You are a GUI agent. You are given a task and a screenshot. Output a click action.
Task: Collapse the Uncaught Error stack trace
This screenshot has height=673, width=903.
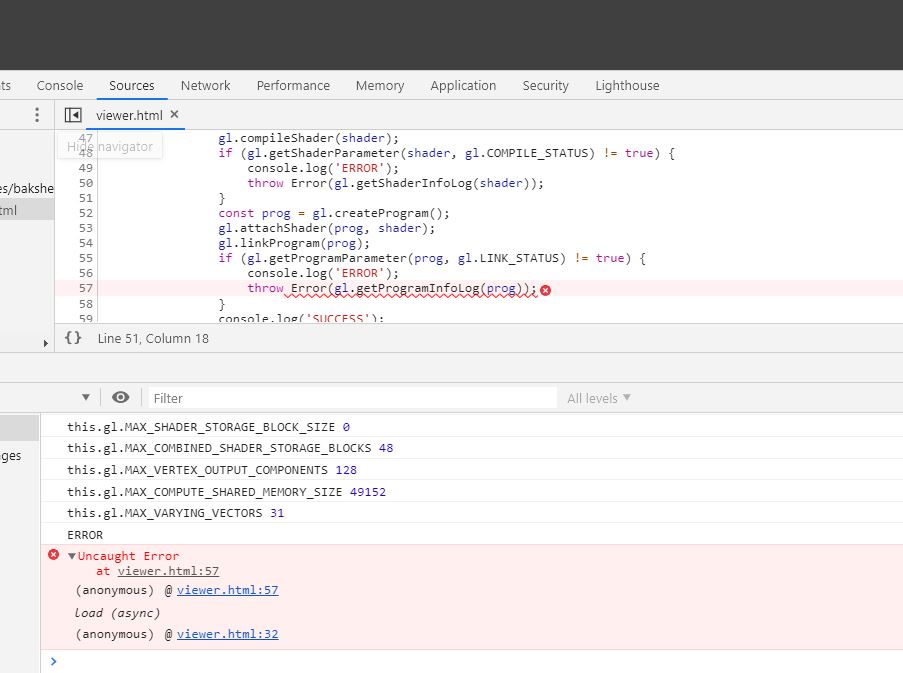pos(72,556)
